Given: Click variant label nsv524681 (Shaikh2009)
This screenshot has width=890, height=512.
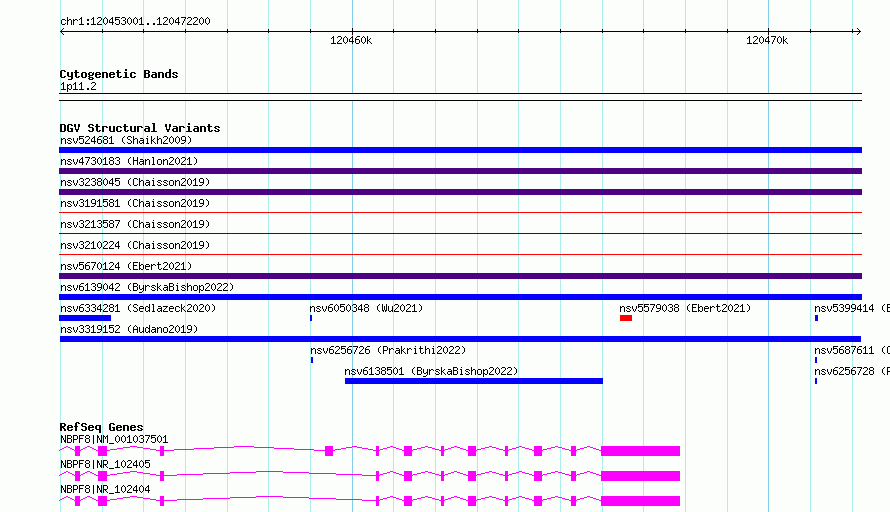Looking at the screenshot, I should pyautogui.click(x=126, y=140).
